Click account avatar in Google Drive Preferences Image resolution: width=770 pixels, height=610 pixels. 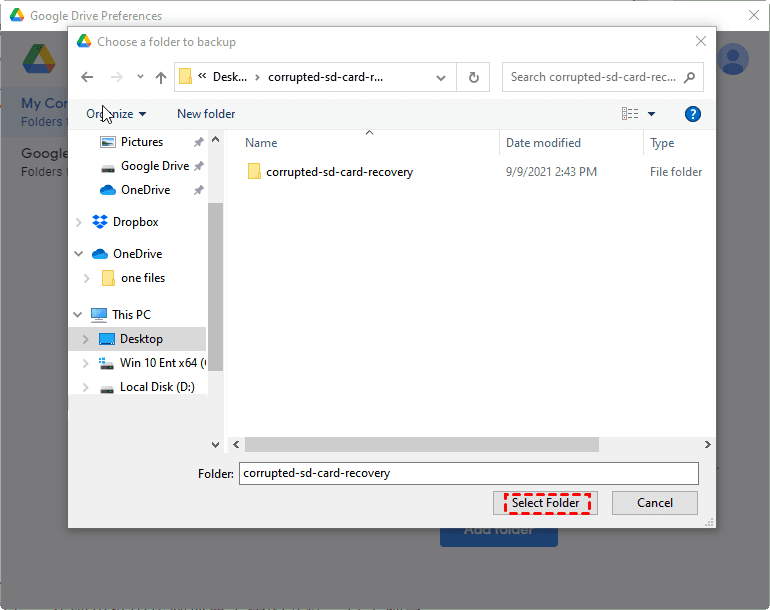tap(733, 59)
